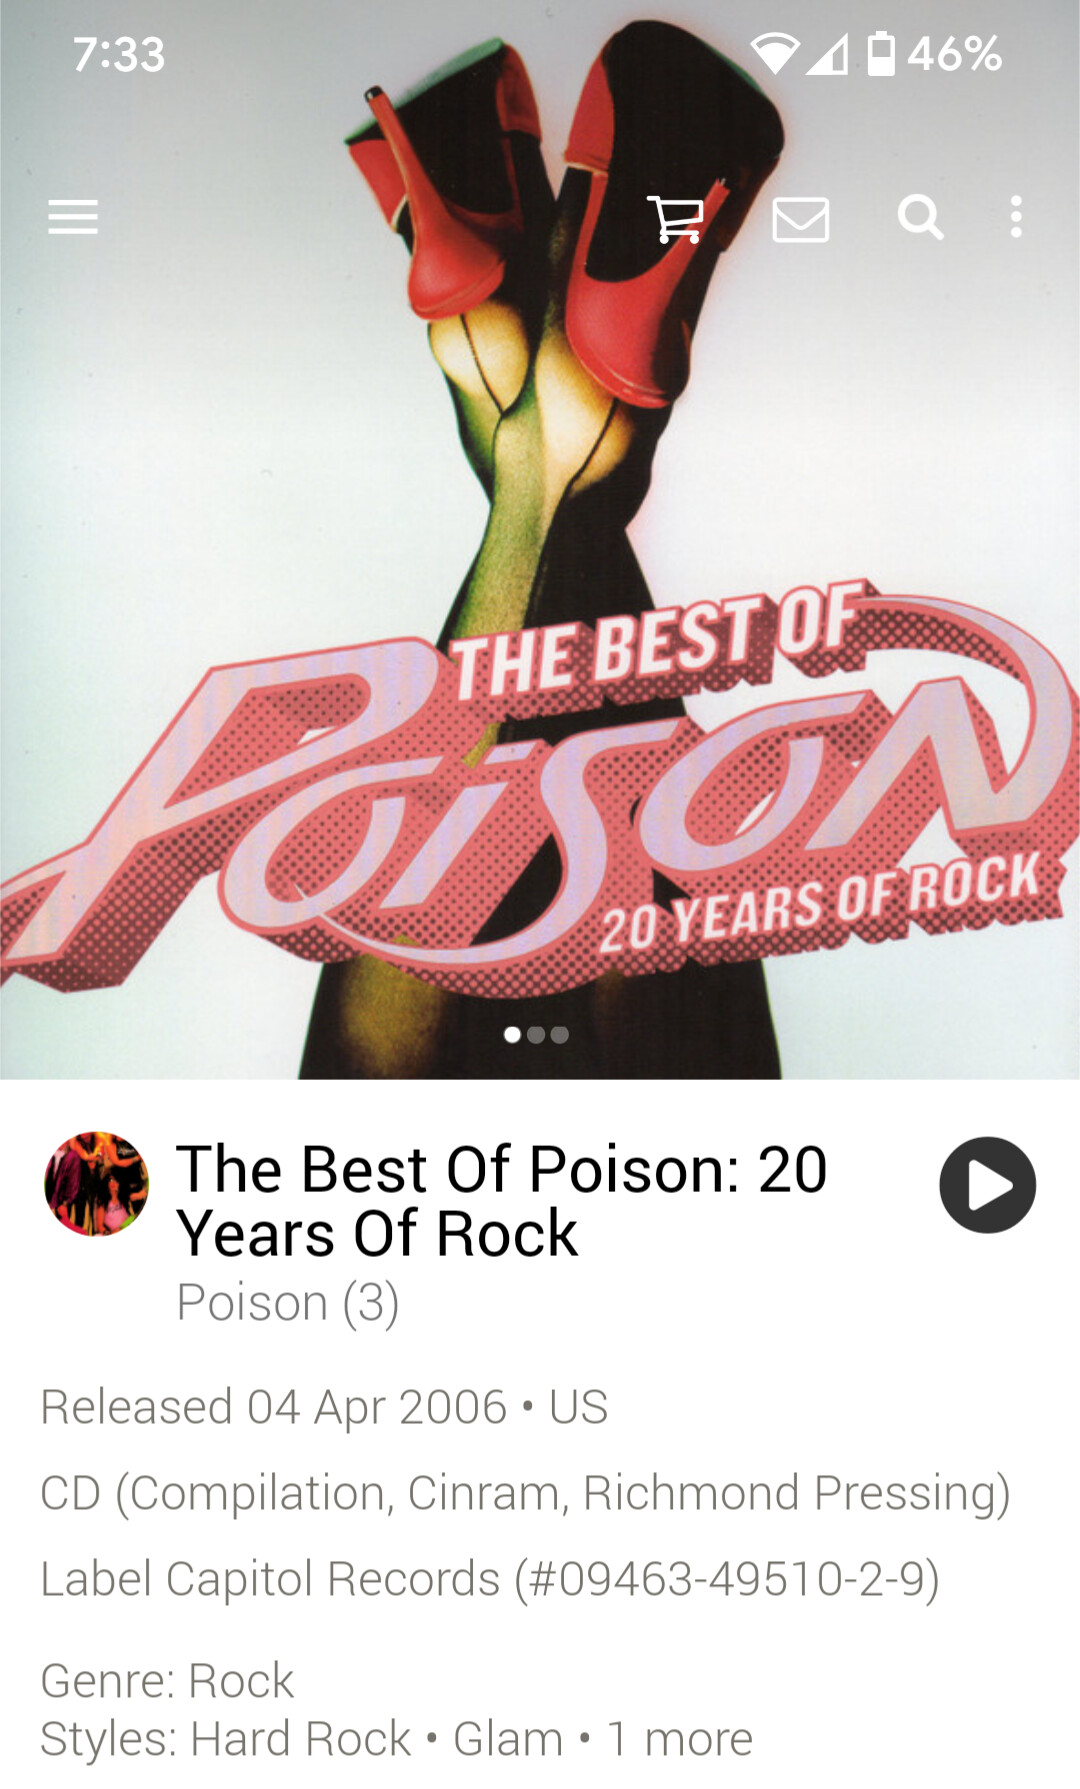
Task: Select the second image pager dot
Action: (x=536, y=1035)
